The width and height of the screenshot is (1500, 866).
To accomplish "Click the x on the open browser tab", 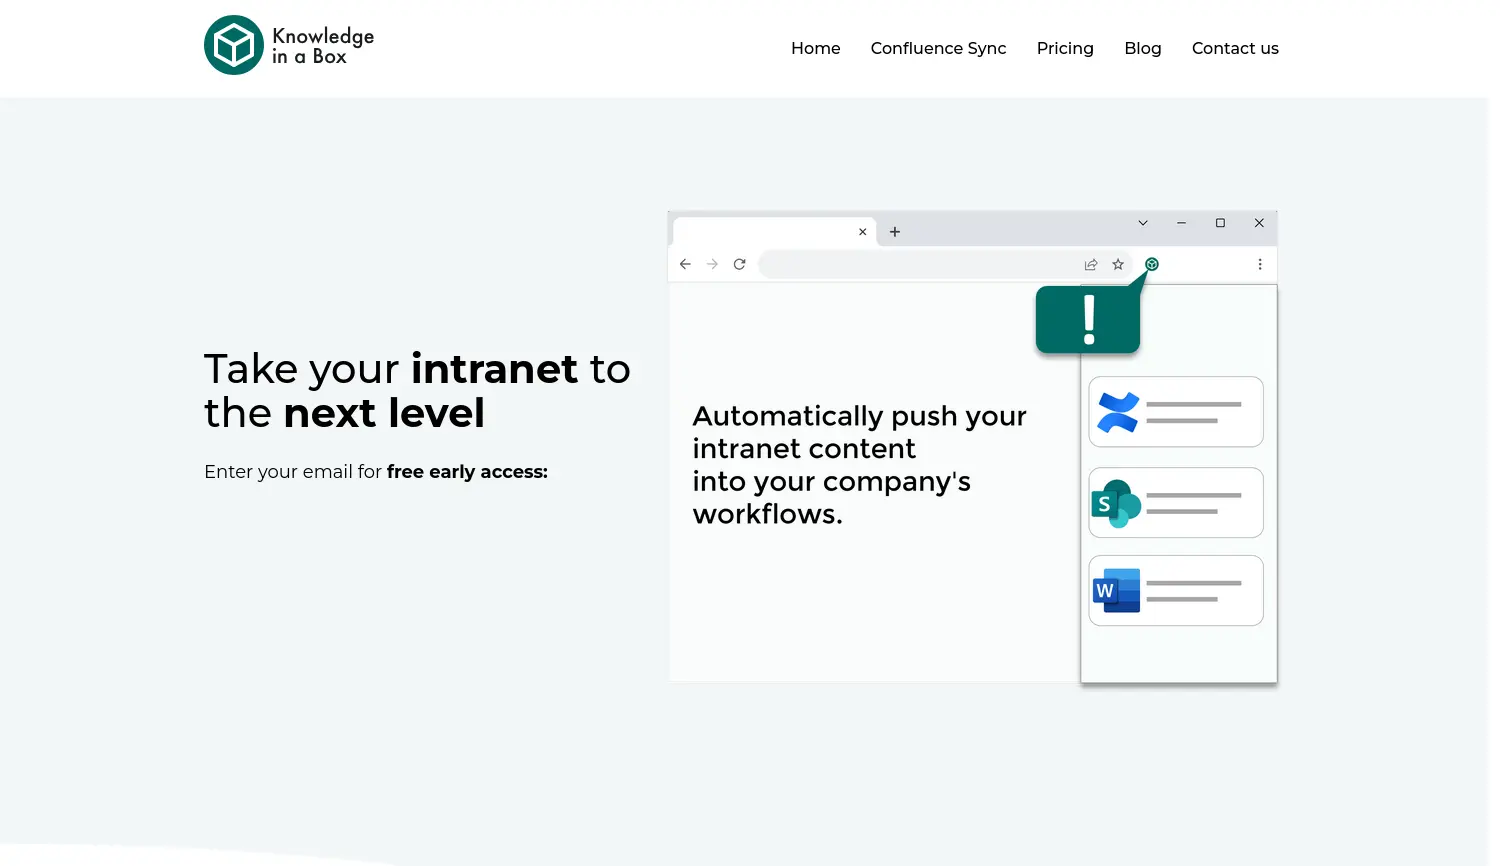I will pyautogui.click(x=862, y=231).
